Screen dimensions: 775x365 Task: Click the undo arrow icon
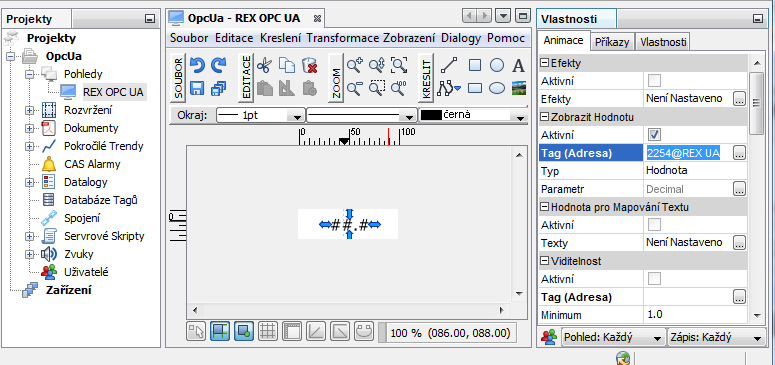click(197, 65)
